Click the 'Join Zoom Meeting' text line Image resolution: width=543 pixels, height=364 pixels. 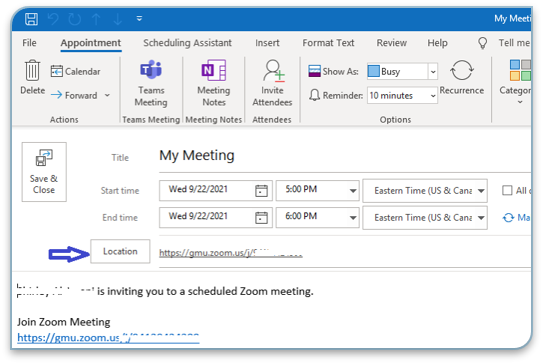pos(64,322)
